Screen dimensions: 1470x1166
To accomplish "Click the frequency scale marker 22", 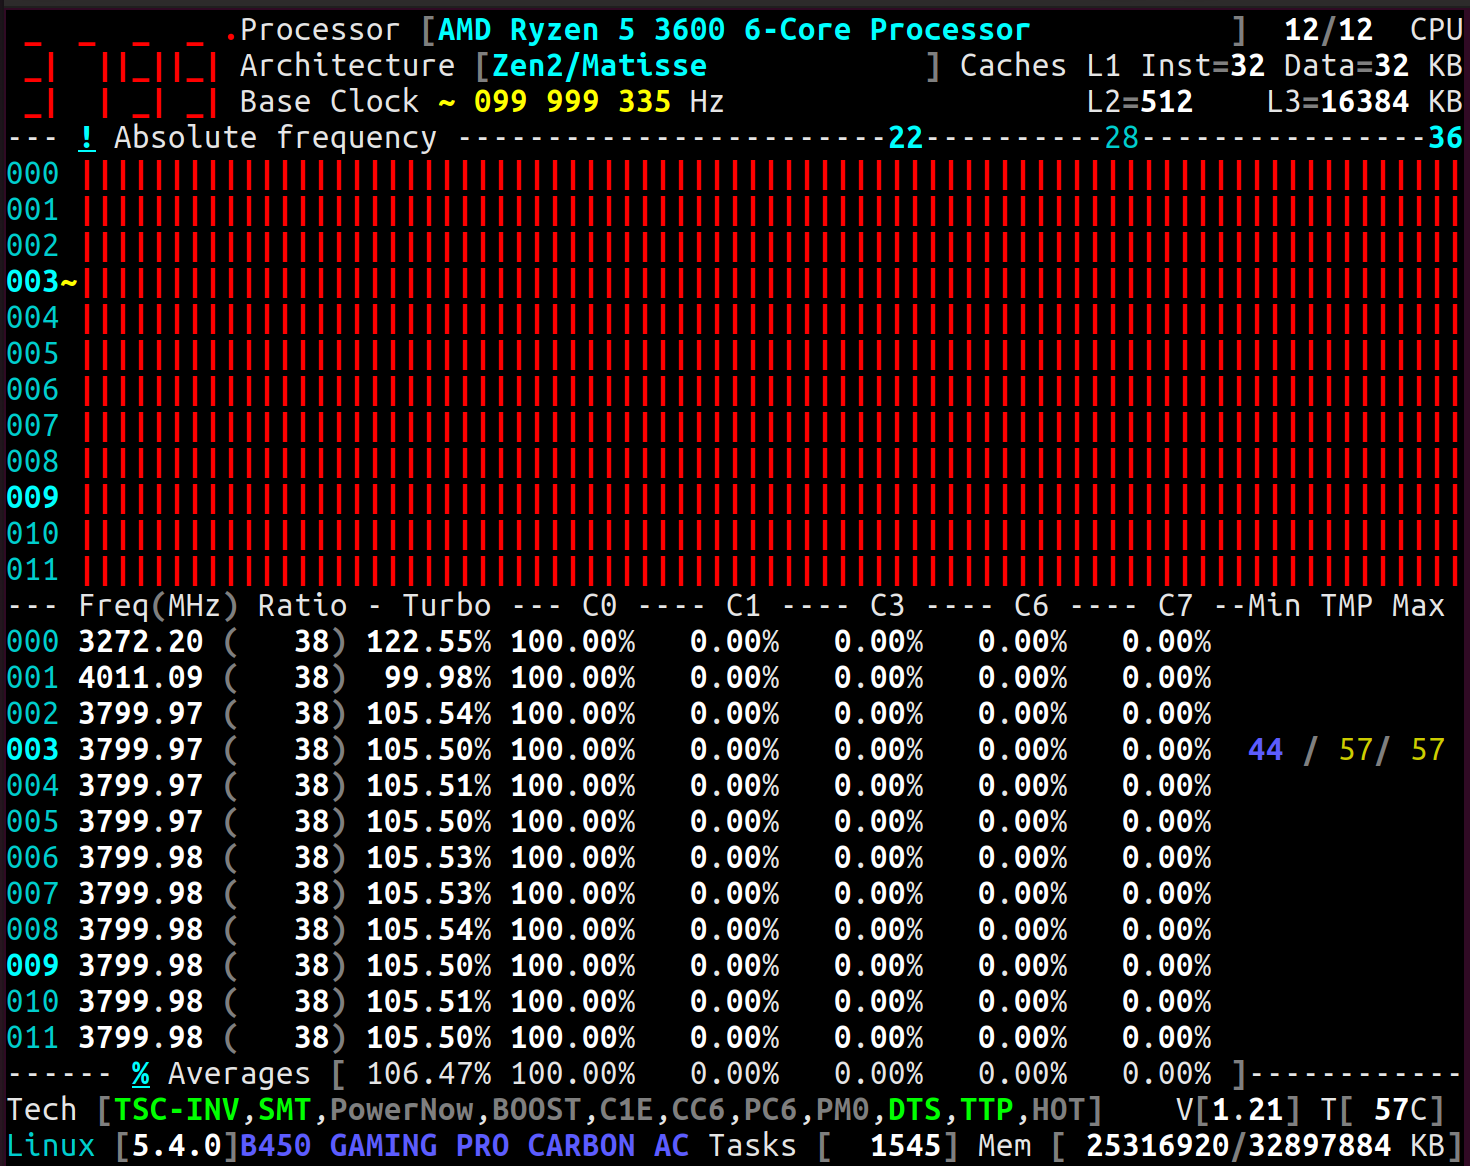I will tap(906, 138).
